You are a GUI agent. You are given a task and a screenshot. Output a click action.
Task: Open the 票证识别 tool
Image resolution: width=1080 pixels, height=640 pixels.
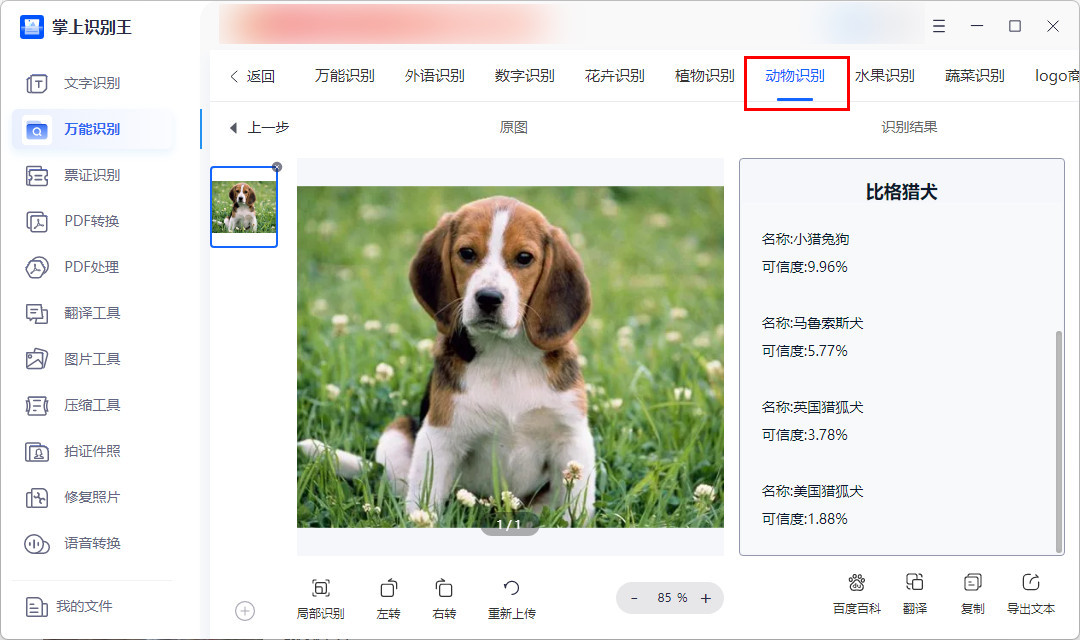point(97,175)
